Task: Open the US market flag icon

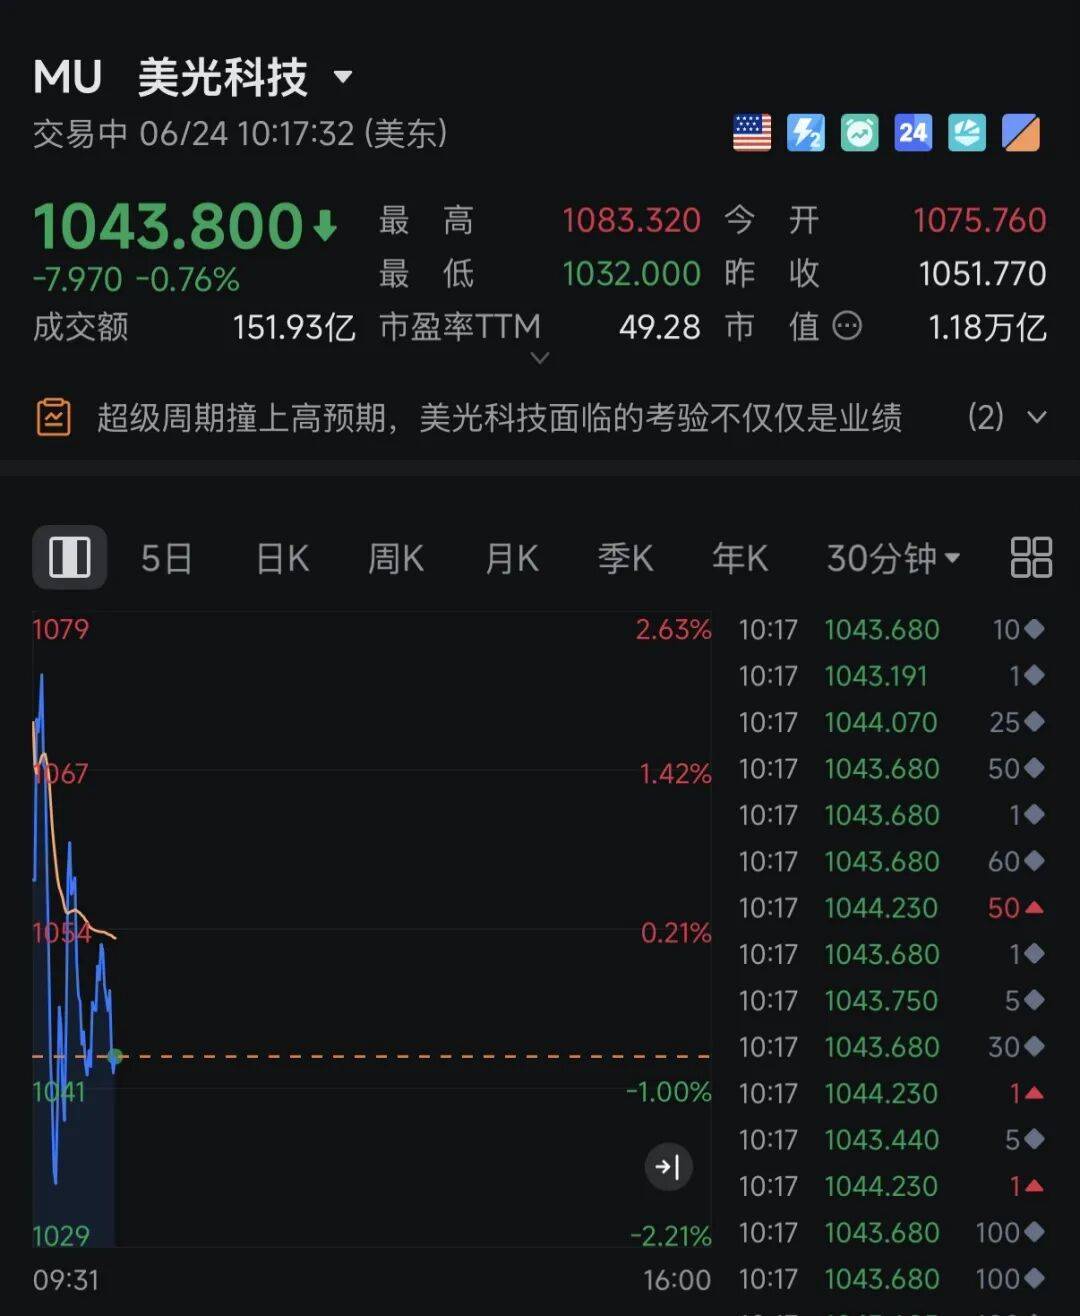Action: 752,133
